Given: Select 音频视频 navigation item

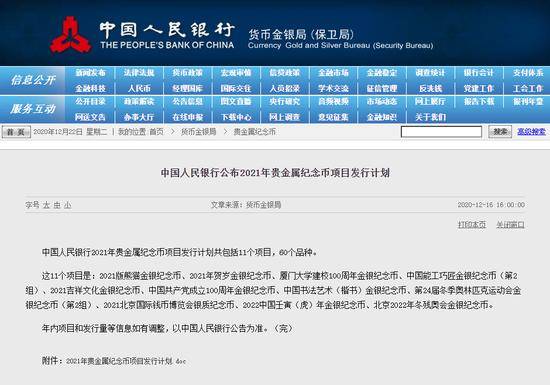Looking at the screenshot, I should [333, 102].
